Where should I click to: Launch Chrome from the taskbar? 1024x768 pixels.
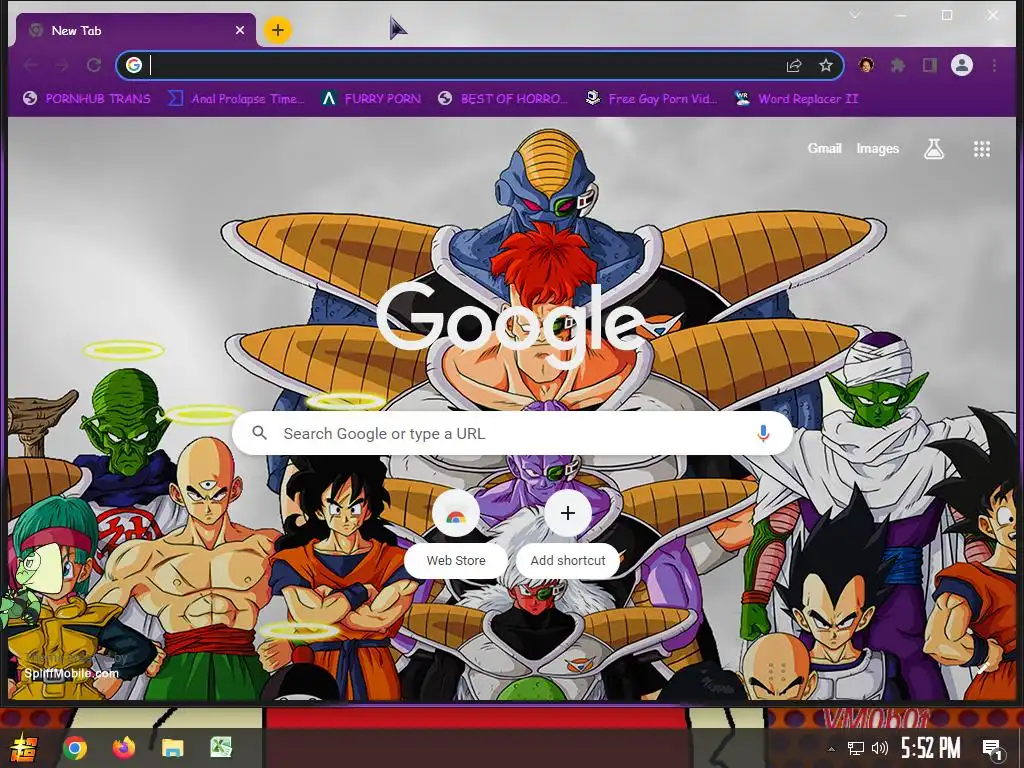74,748
